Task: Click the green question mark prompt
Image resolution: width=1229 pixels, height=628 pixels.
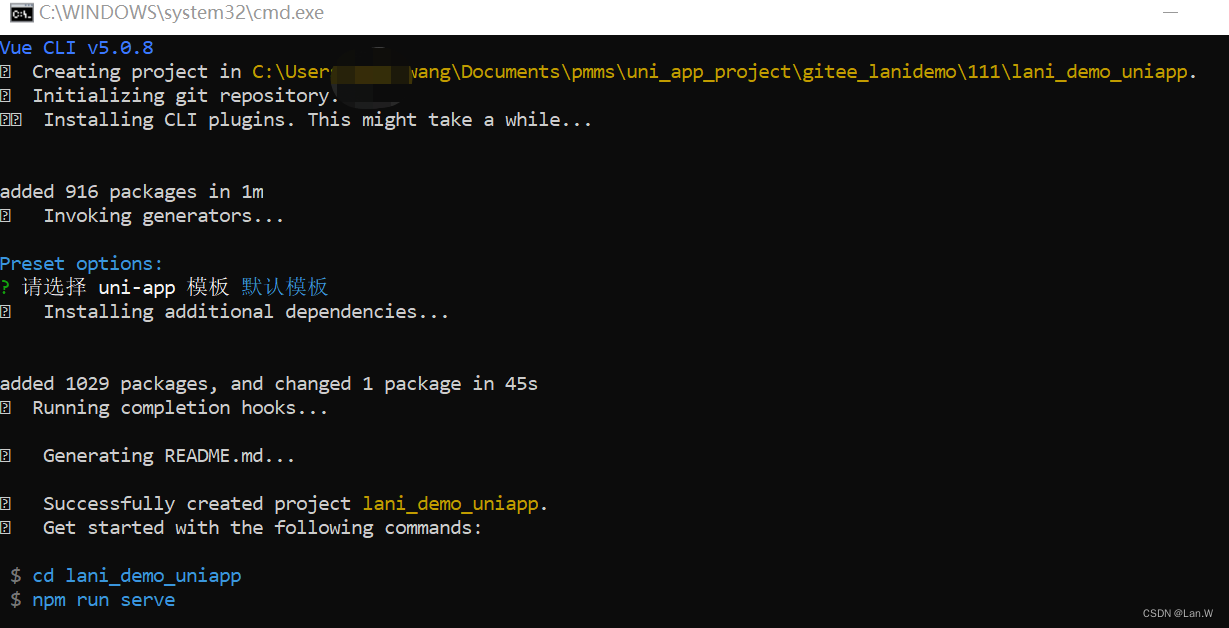Action: coord(5,288)
